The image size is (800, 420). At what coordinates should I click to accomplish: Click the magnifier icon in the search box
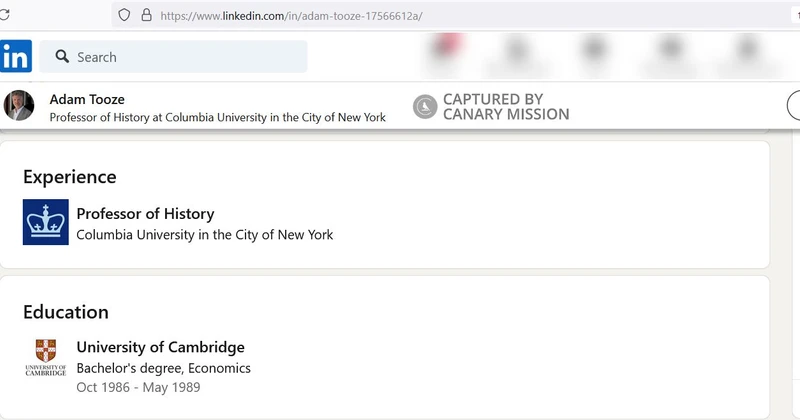(x=62, y=57)
